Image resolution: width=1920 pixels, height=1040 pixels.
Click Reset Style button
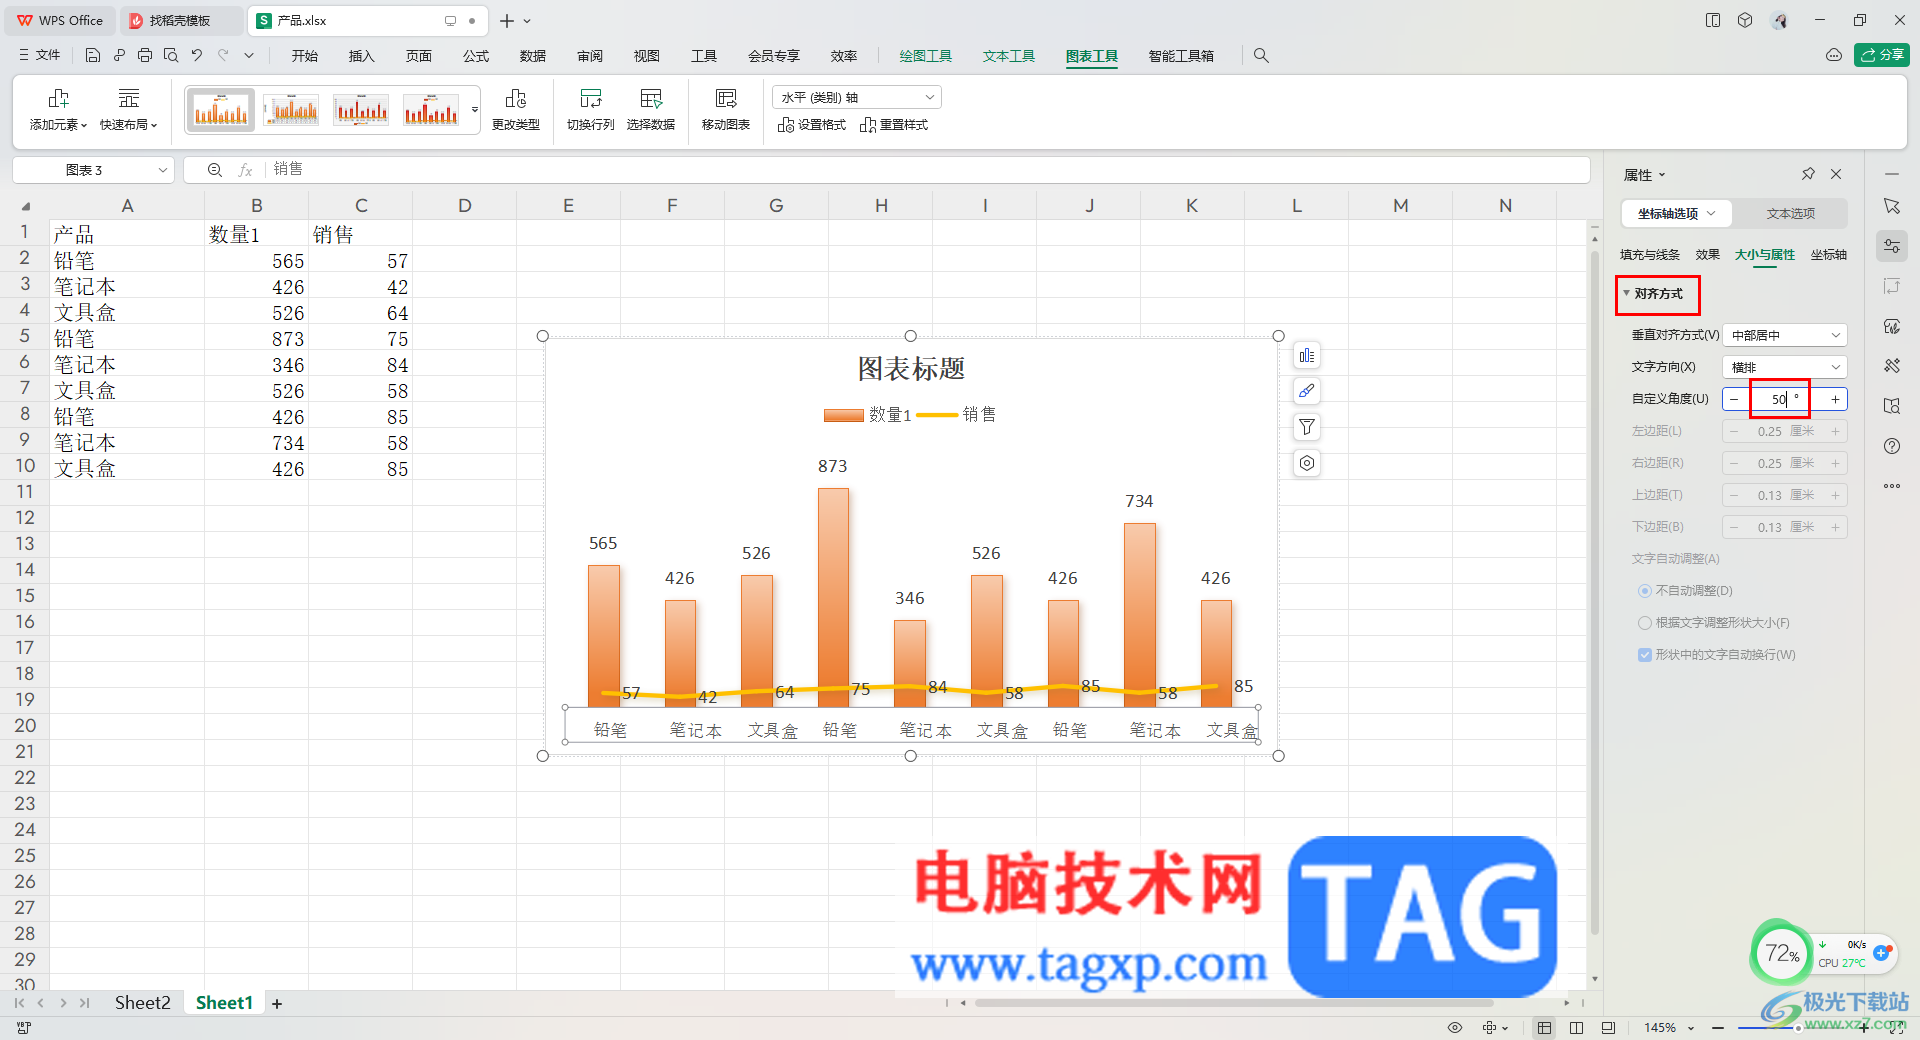[x=894, y=125]
